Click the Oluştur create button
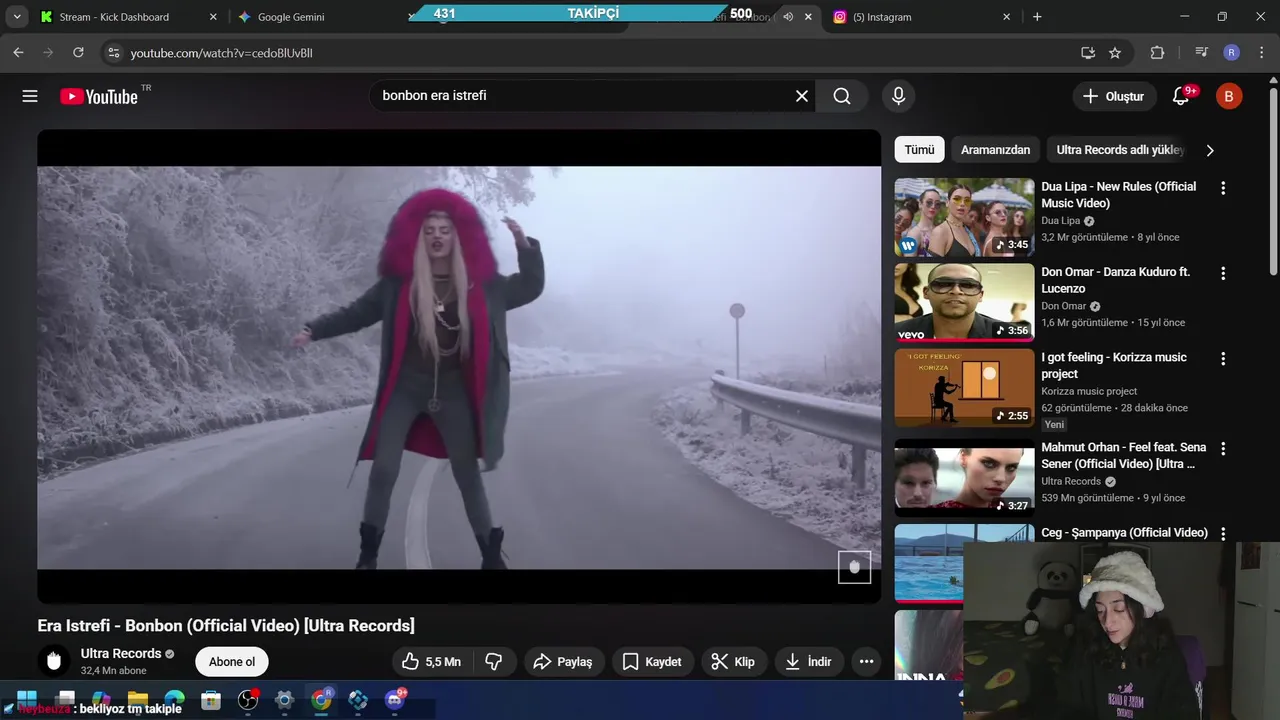1280x720 pixels. (x=1114, y=96)
